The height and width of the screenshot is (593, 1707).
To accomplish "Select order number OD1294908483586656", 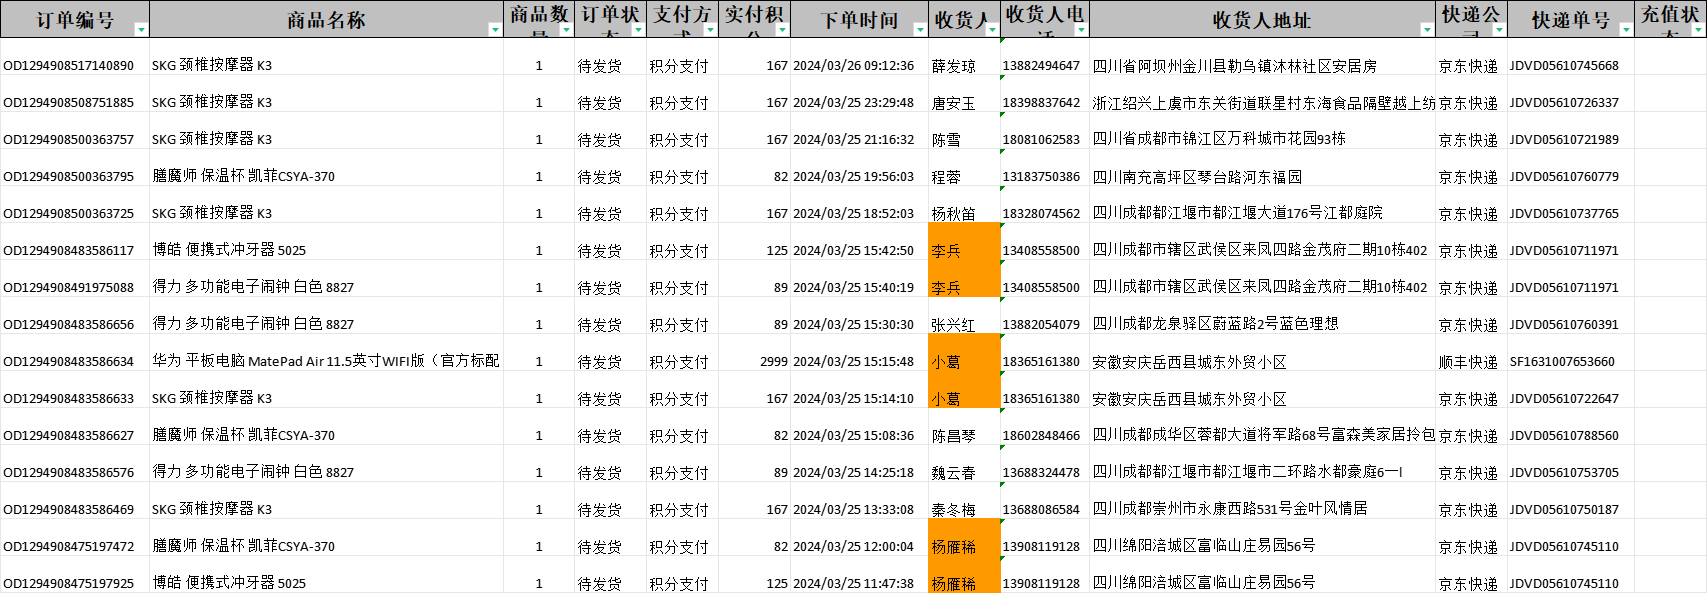I will click(x=69, y=325).
